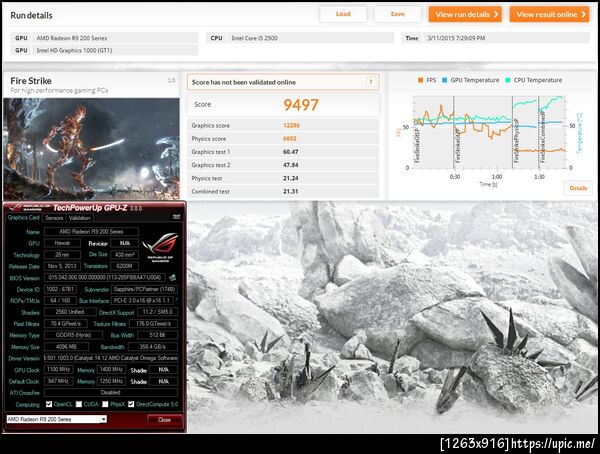Click the Subvendor Sapphire/PCPartner field

144,289
